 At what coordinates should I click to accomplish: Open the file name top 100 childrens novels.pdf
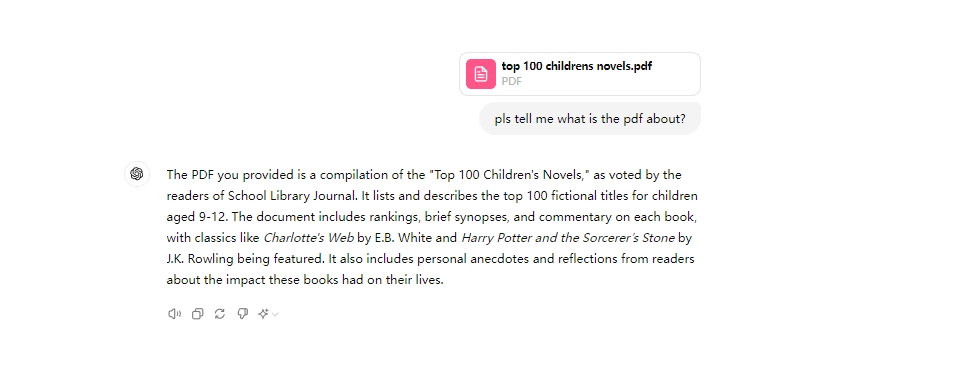pyautogui.click(x=577, y=66)
